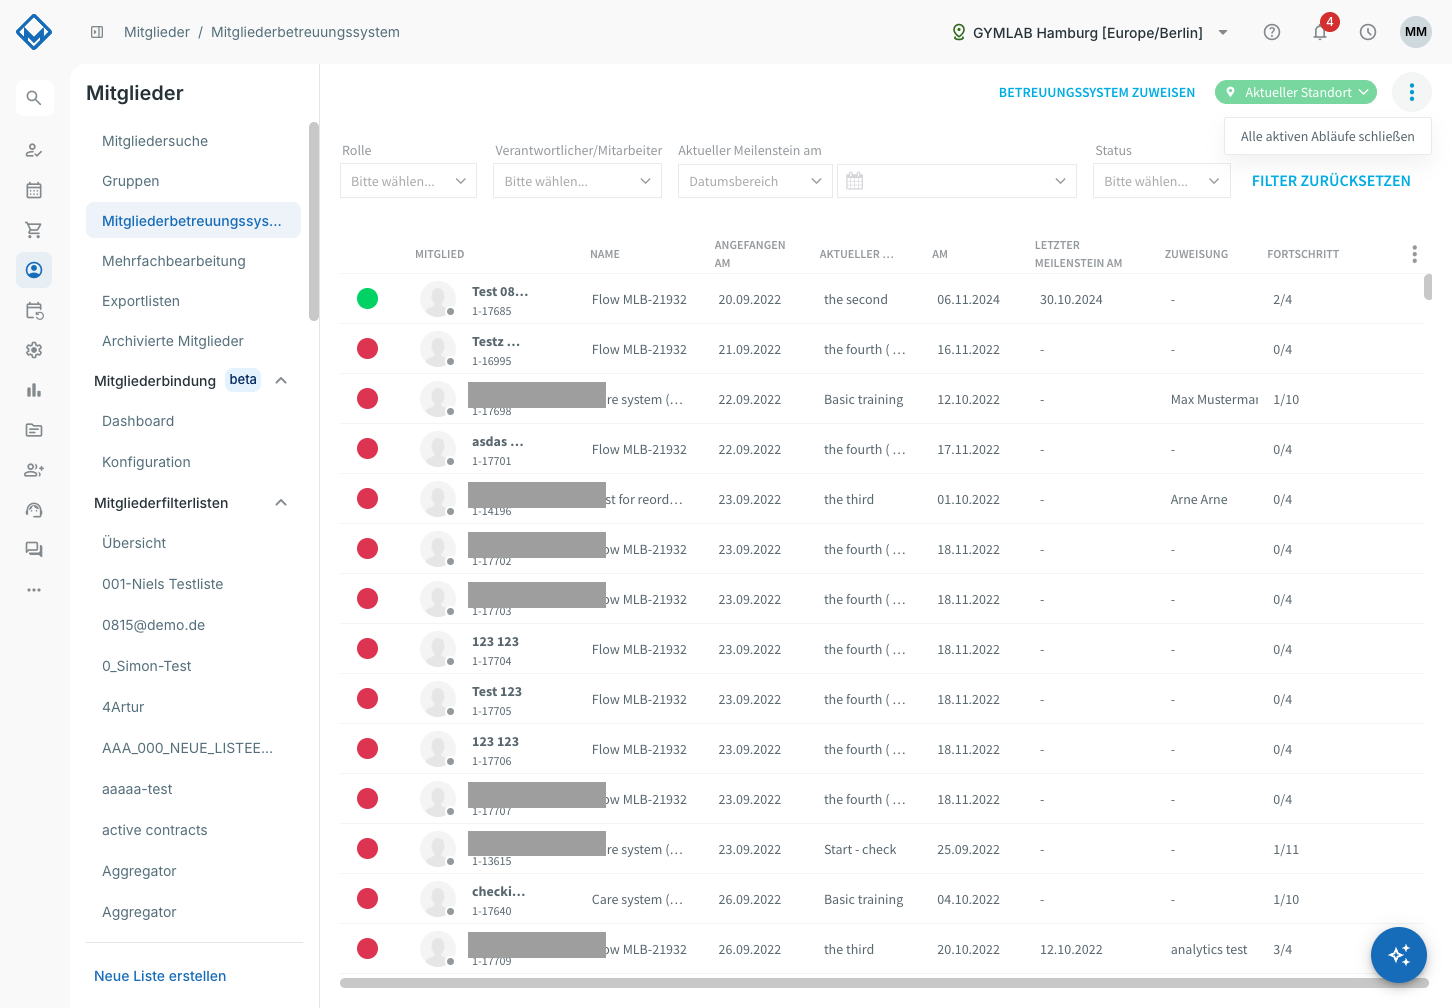
Task: Click the date range calendar input field
Action: (x=957, y=181)
